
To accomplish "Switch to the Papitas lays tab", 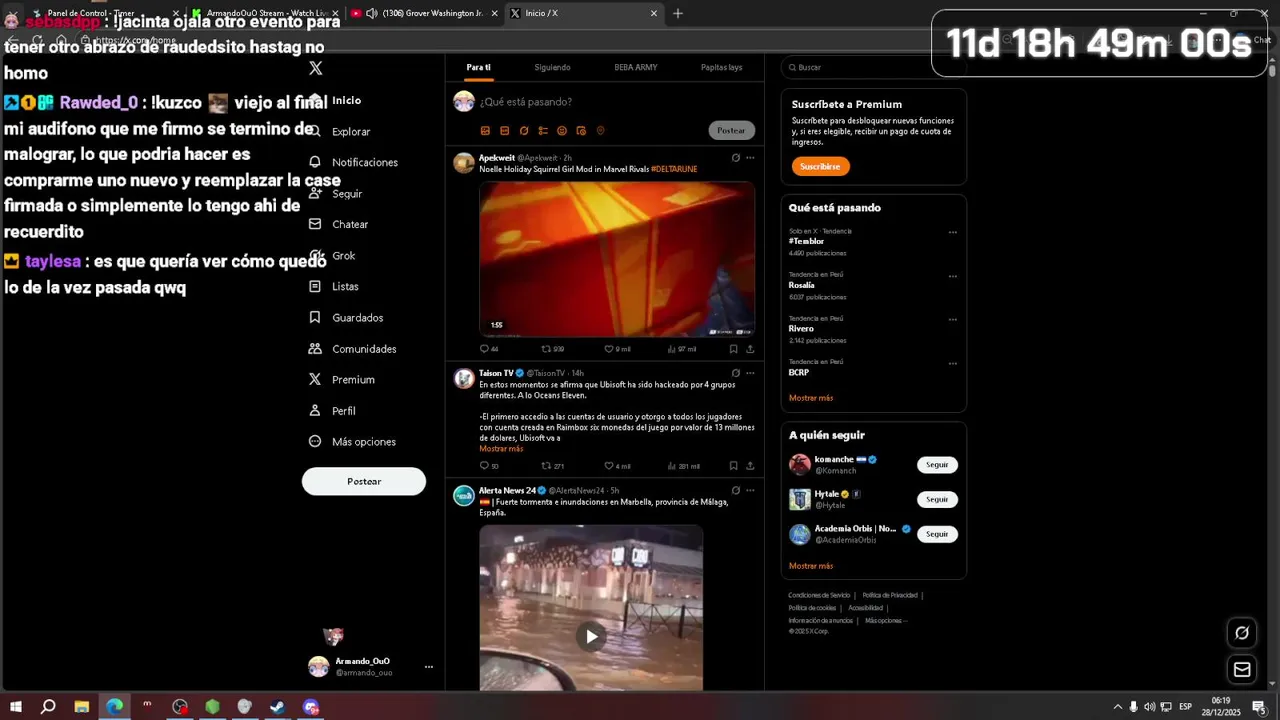I will pos(721,67).
